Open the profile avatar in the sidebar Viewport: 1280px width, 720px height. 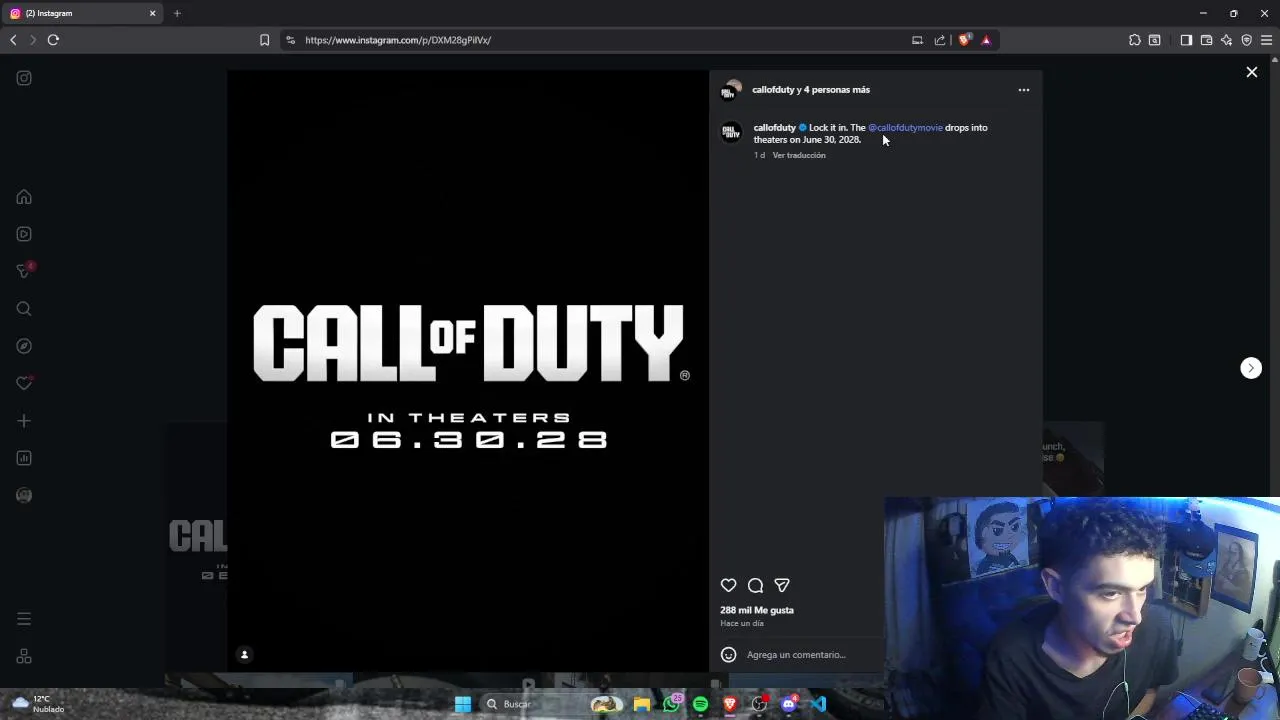pos(24,495)
